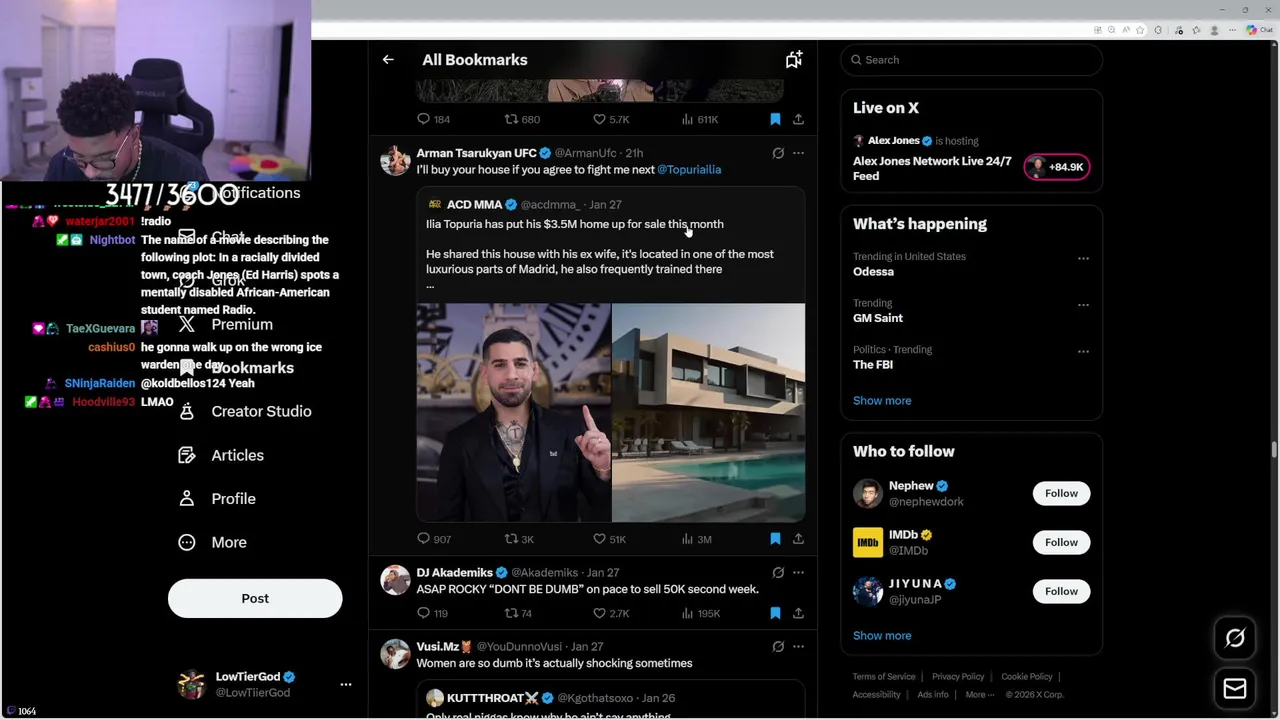Viewport: 1280px width, 720px height.
Task: View top post 611K views
Action: [x=699, y=119]
